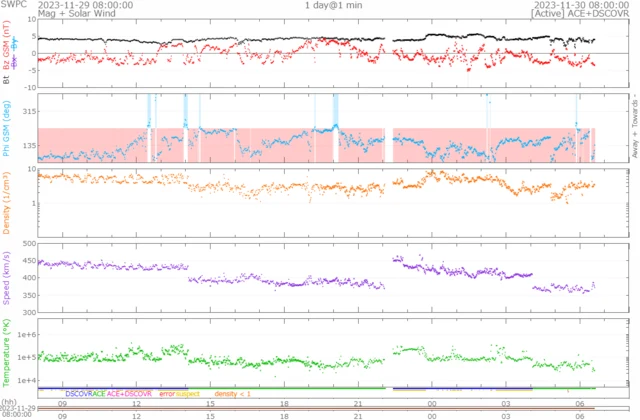640x420 pixels.
Task: Click the blue DSCOVR legend entry
Action: point(78,394)
